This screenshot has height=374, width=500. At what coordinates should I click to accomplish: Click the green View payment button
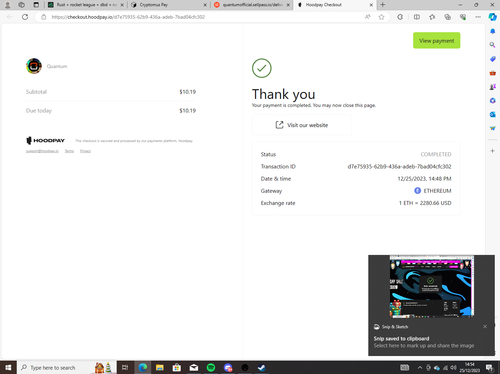click(x=437, y=40)
